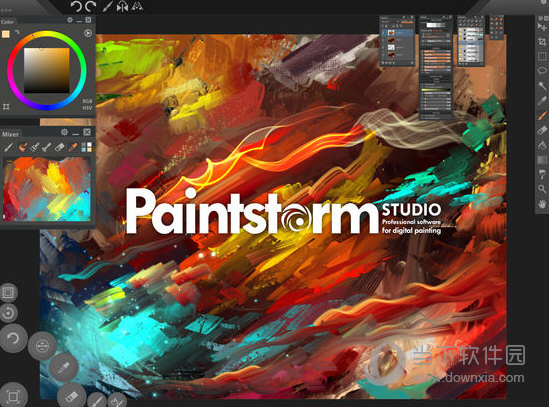Open the perspective guides icon in the top toolbar

[x=137, y=6]
